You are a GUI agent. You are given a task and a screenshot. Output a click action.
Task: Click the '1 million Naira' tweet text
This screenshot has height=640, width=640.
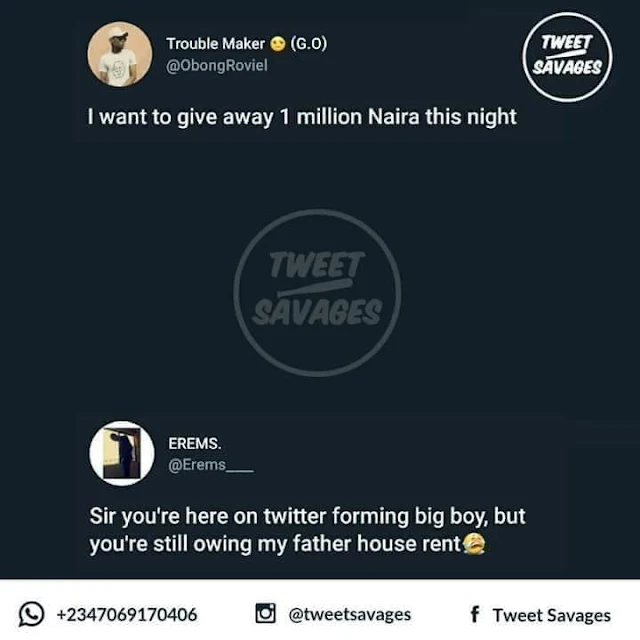pyautogui.click(x=350, y=117)
